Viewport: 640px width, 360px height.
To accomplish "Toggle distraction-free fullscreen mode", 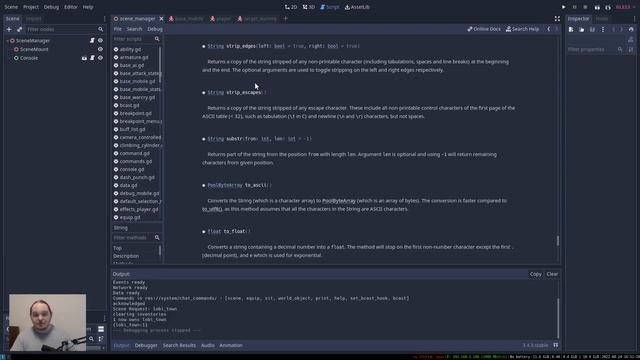I will [557, 19].
